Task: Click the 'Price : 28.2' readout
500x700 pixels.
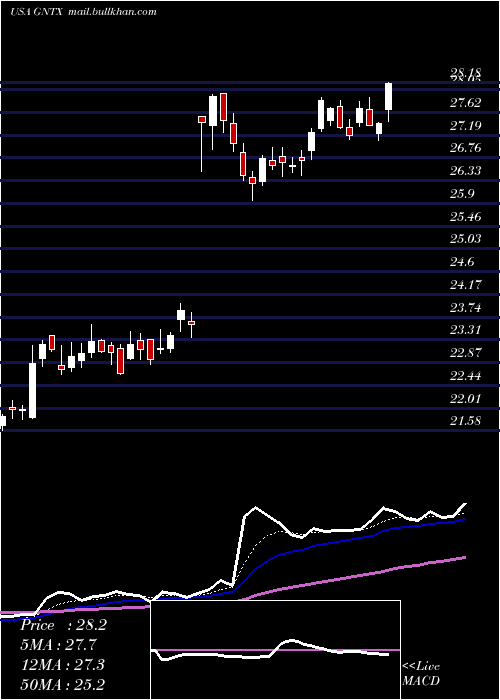Action: [63, 625]
